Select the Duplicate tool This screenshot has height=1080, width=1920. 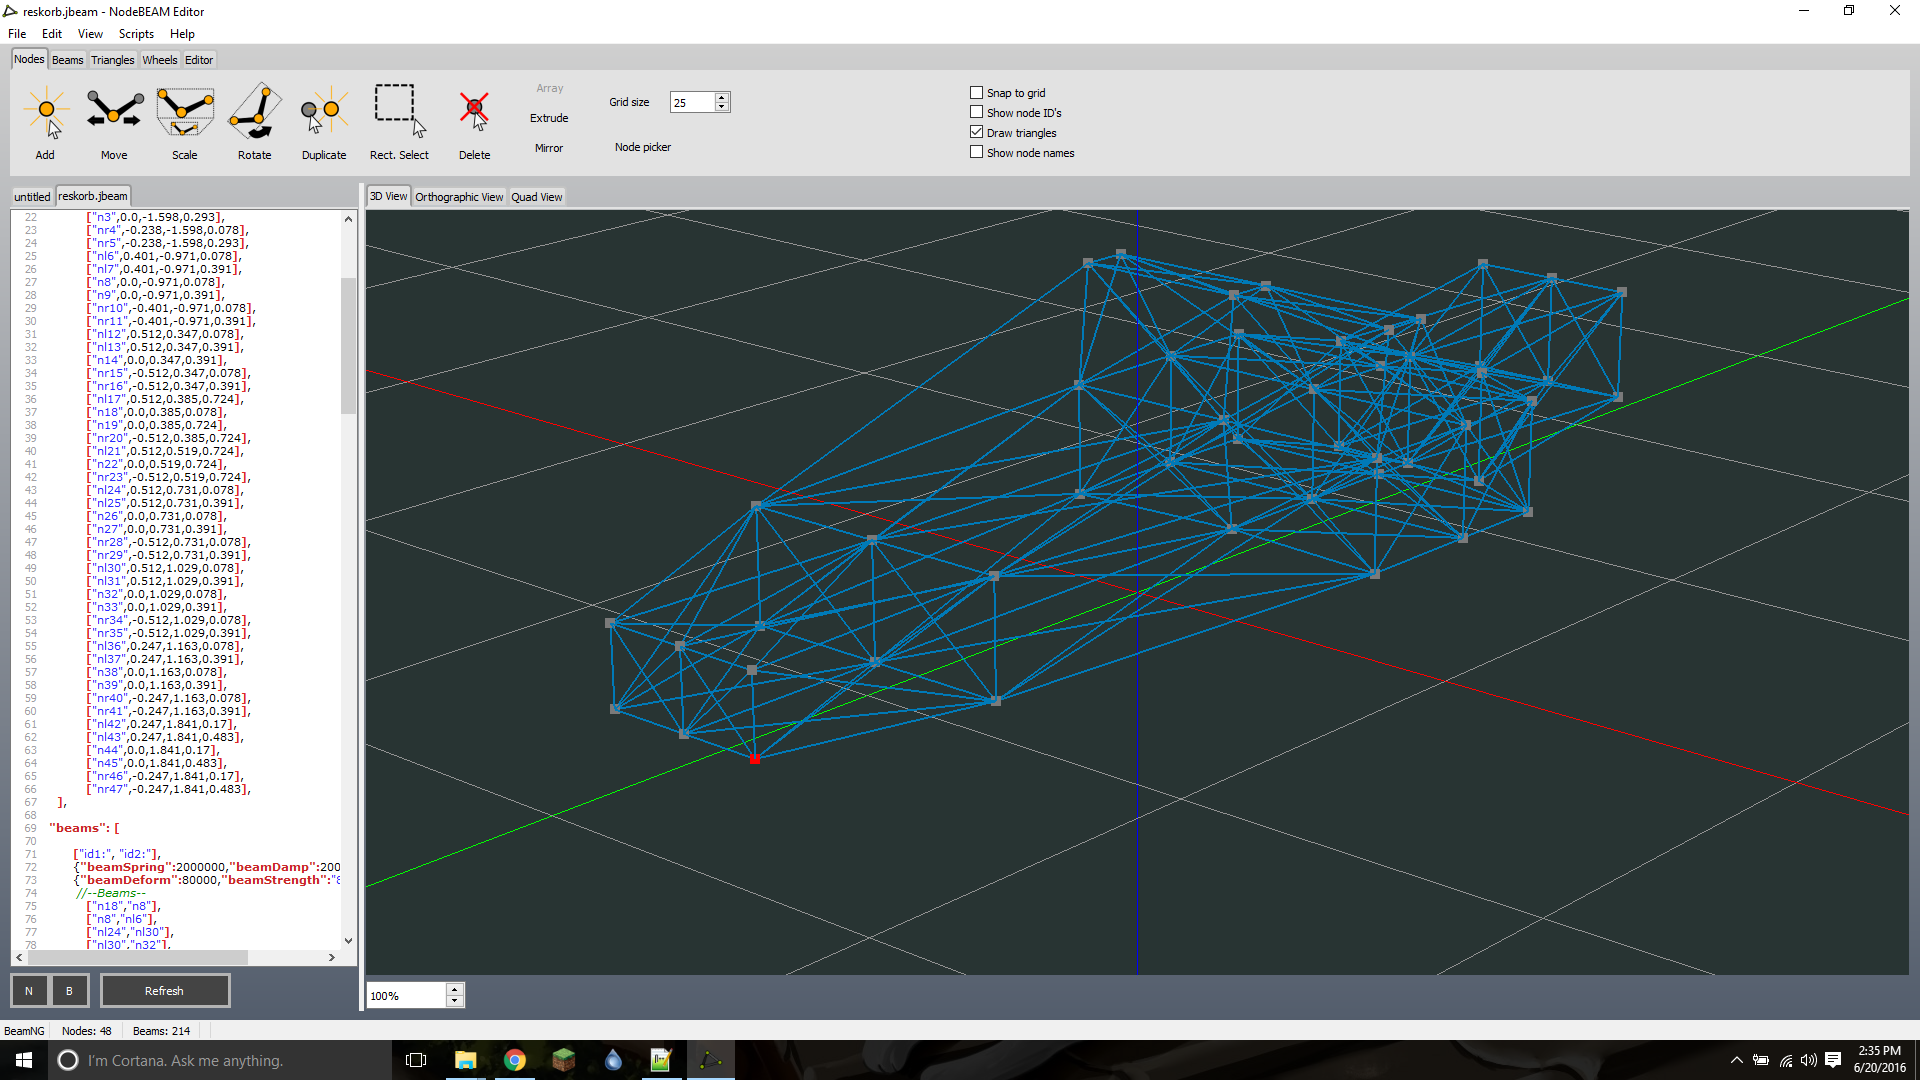(324, 122)
